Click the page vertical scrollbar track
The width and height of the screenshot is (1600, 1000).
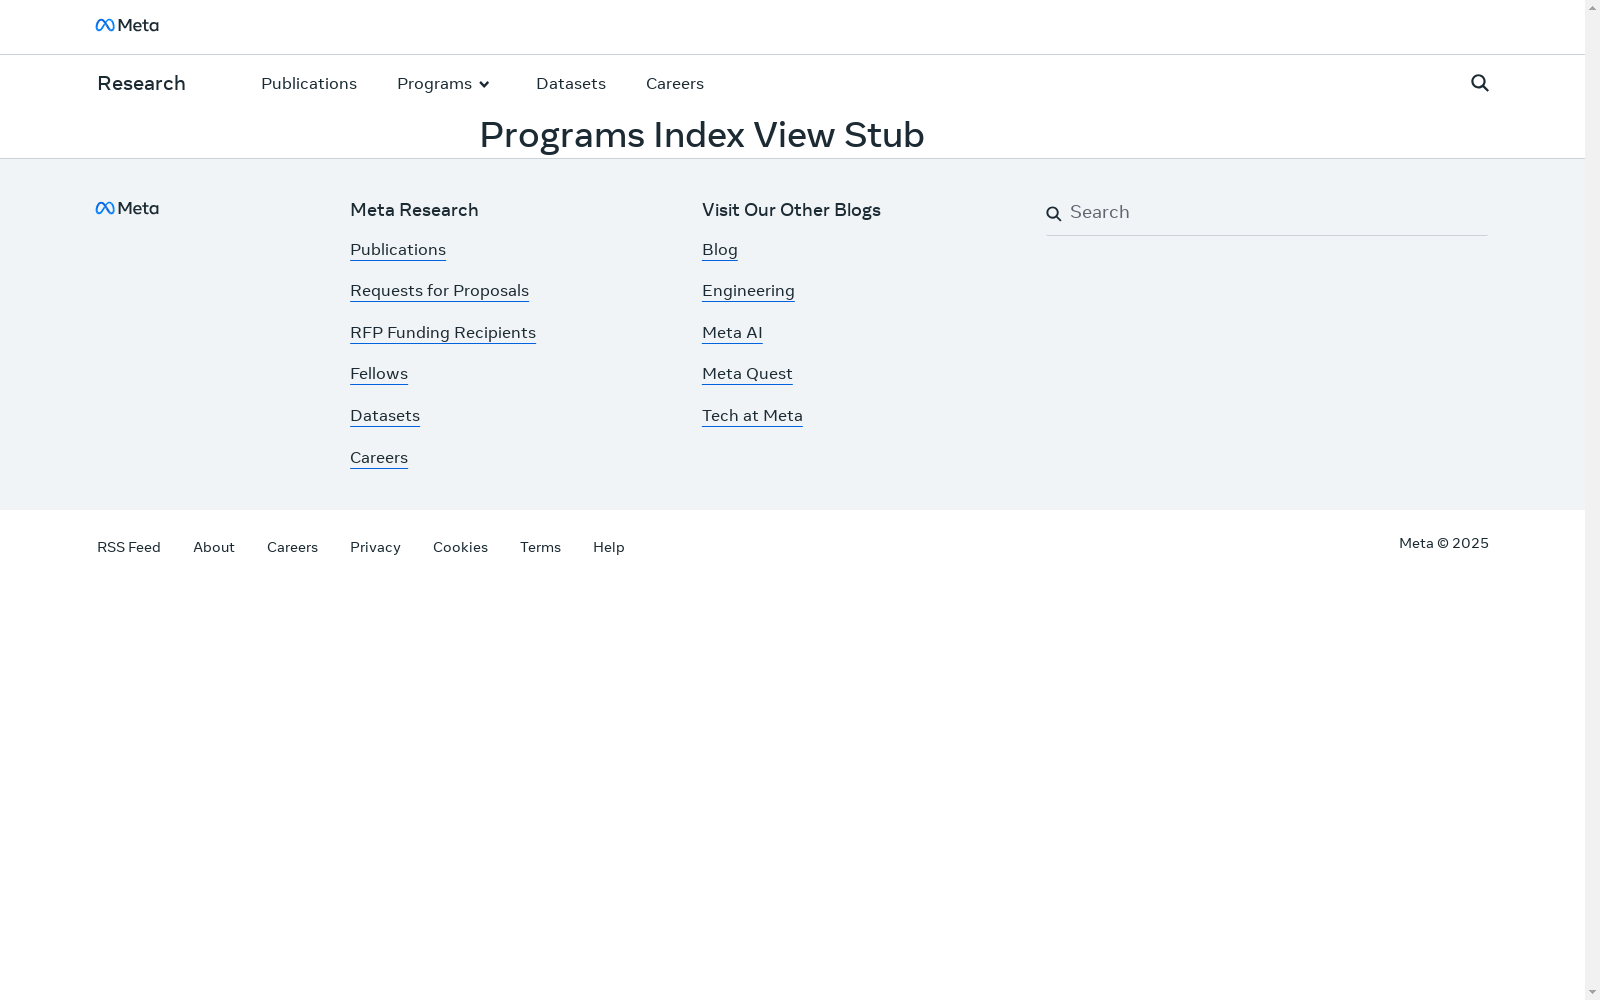coord(1592,500)
